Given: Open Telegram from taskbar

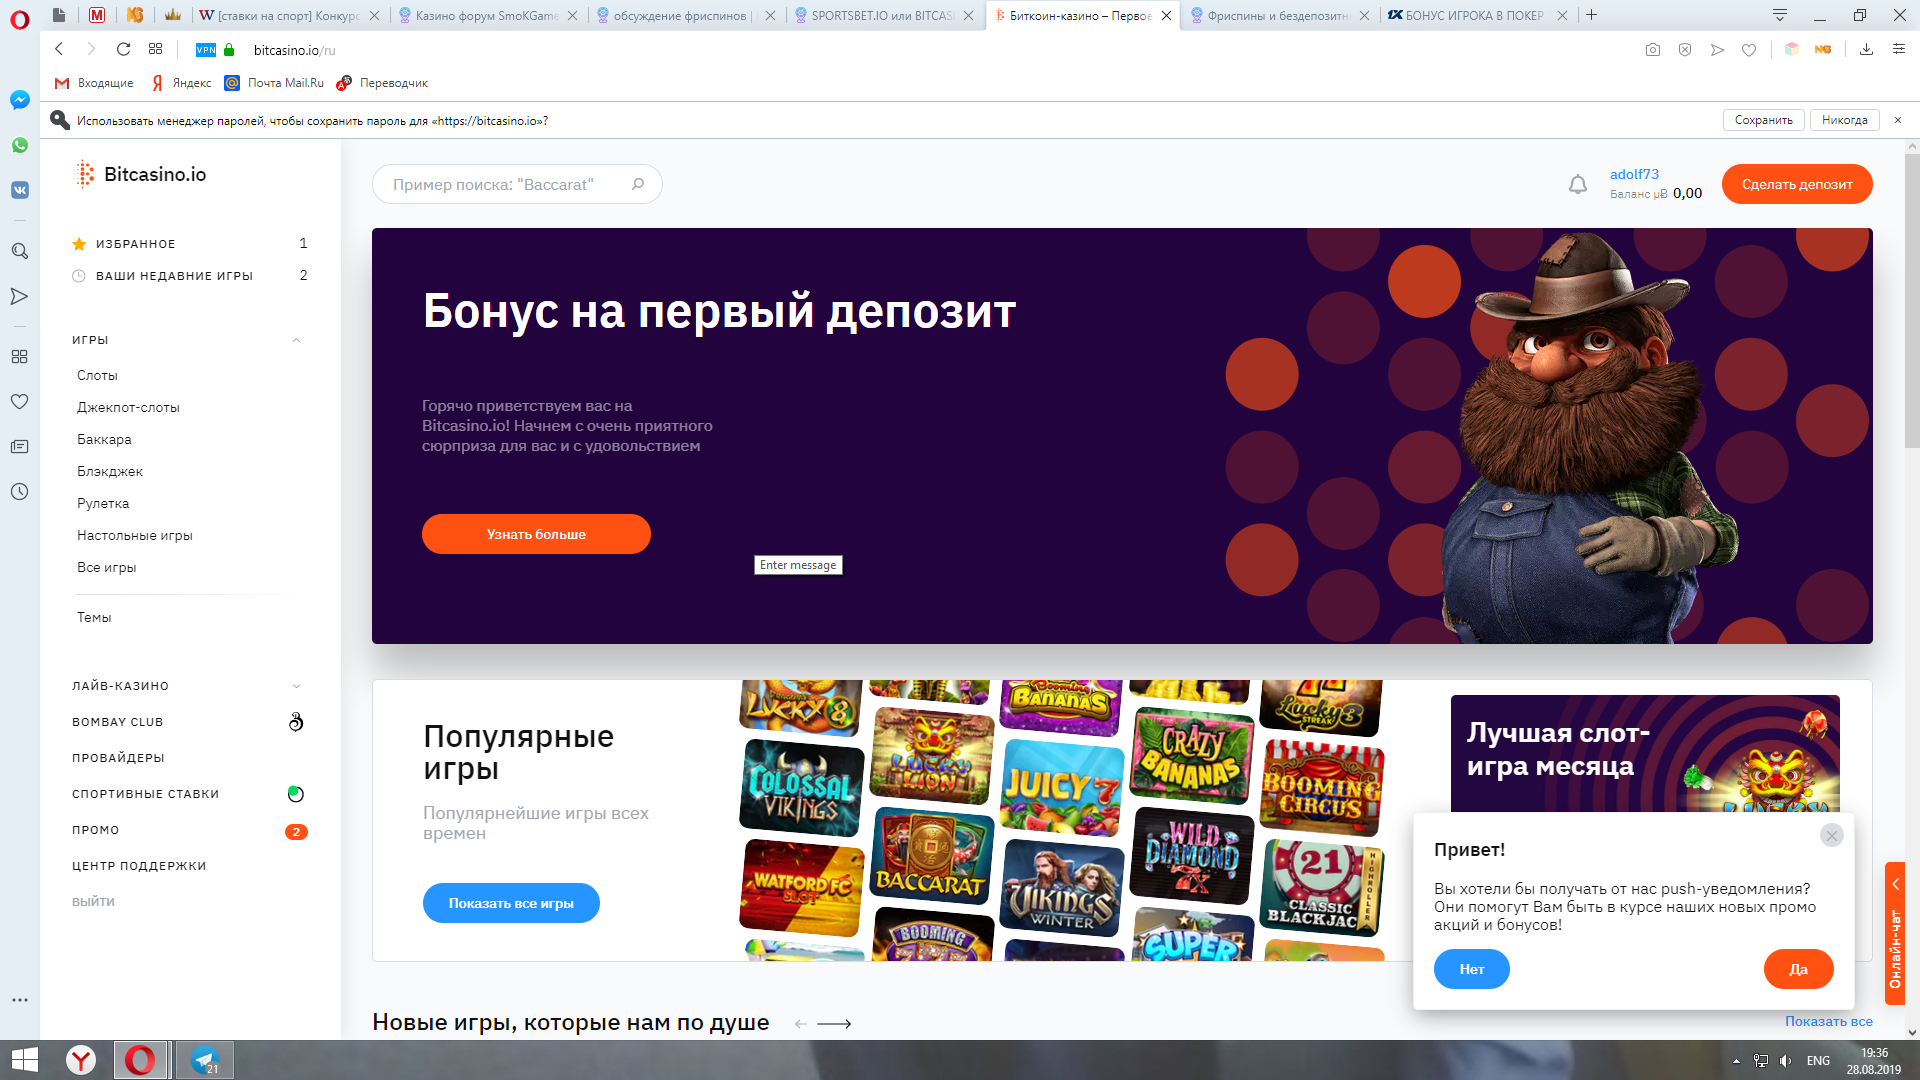Looking at the screenshot, I should (x=205, y=1060).
